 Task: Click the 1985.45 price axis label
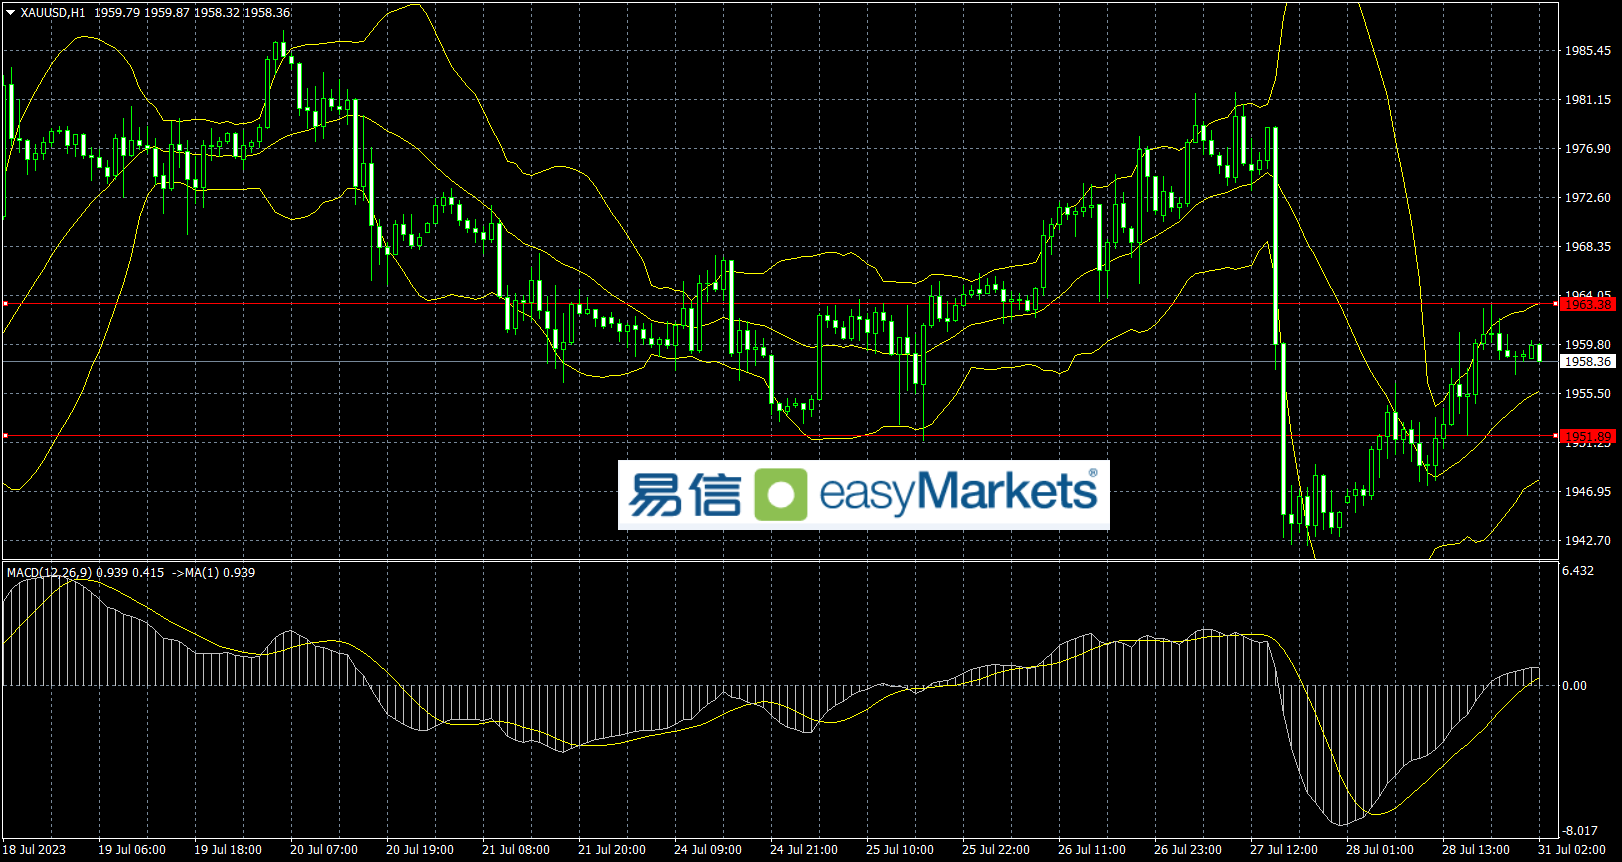point(1588,51)
